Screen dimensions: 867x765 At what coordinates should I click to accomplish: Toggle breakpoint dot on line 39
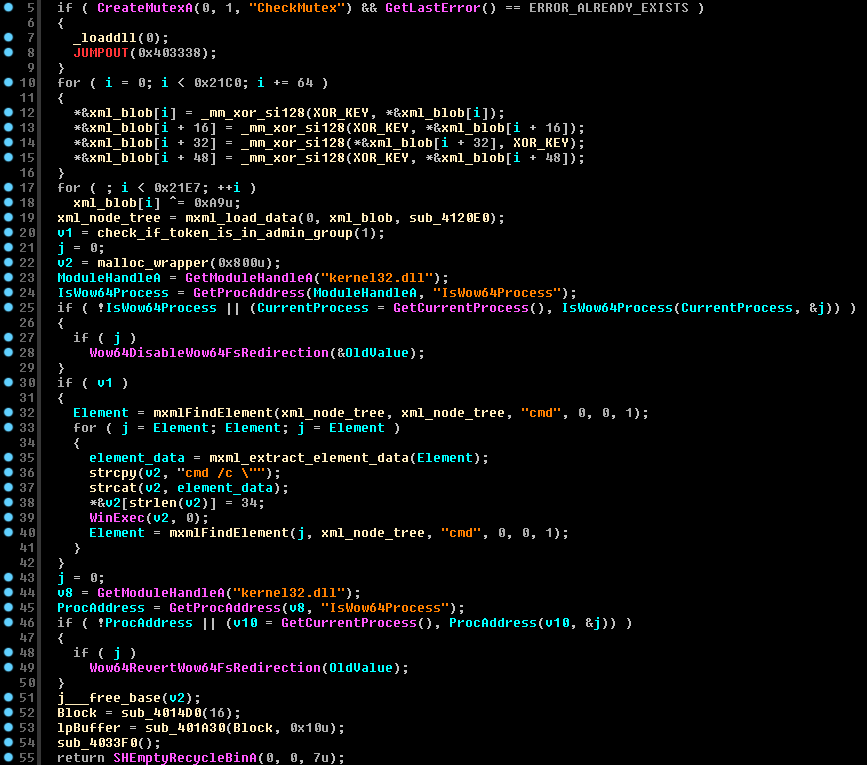(8, 517)
